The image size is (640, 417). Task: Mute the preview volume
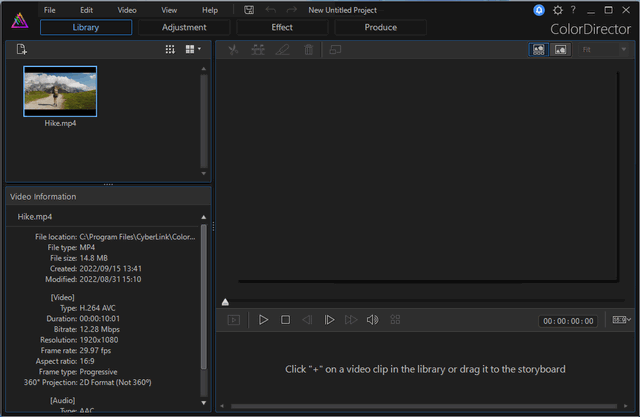(372, 320)
